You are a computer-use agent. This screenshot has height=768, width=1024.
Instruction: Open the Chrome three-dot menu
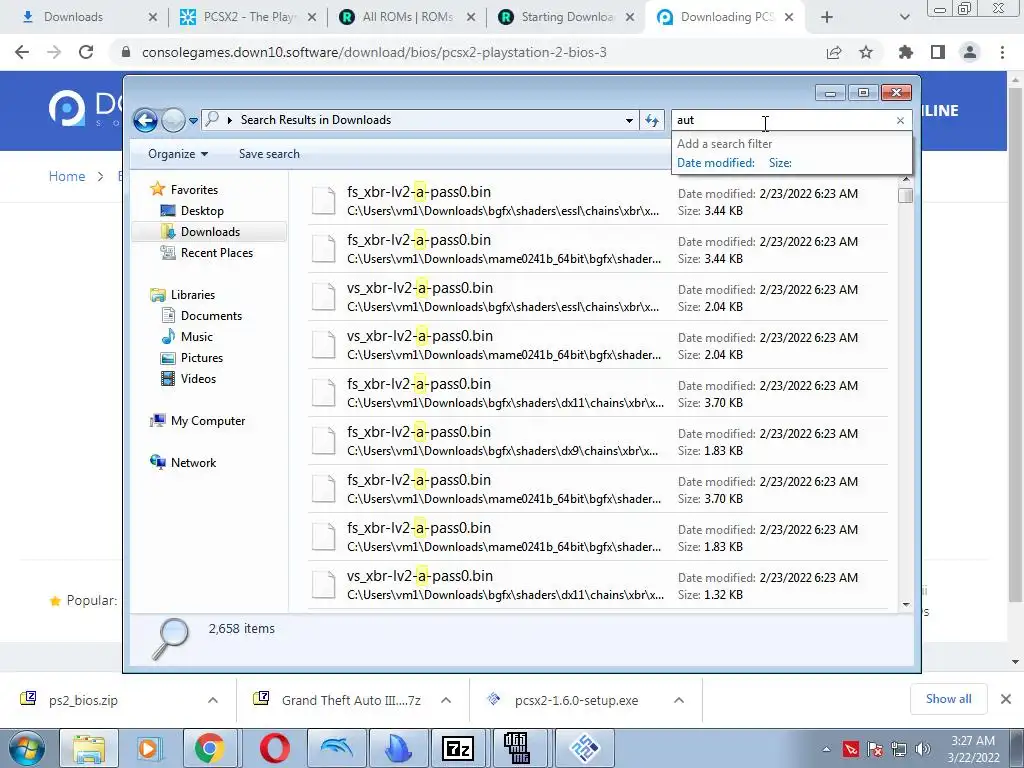[x=1002, y=52]
